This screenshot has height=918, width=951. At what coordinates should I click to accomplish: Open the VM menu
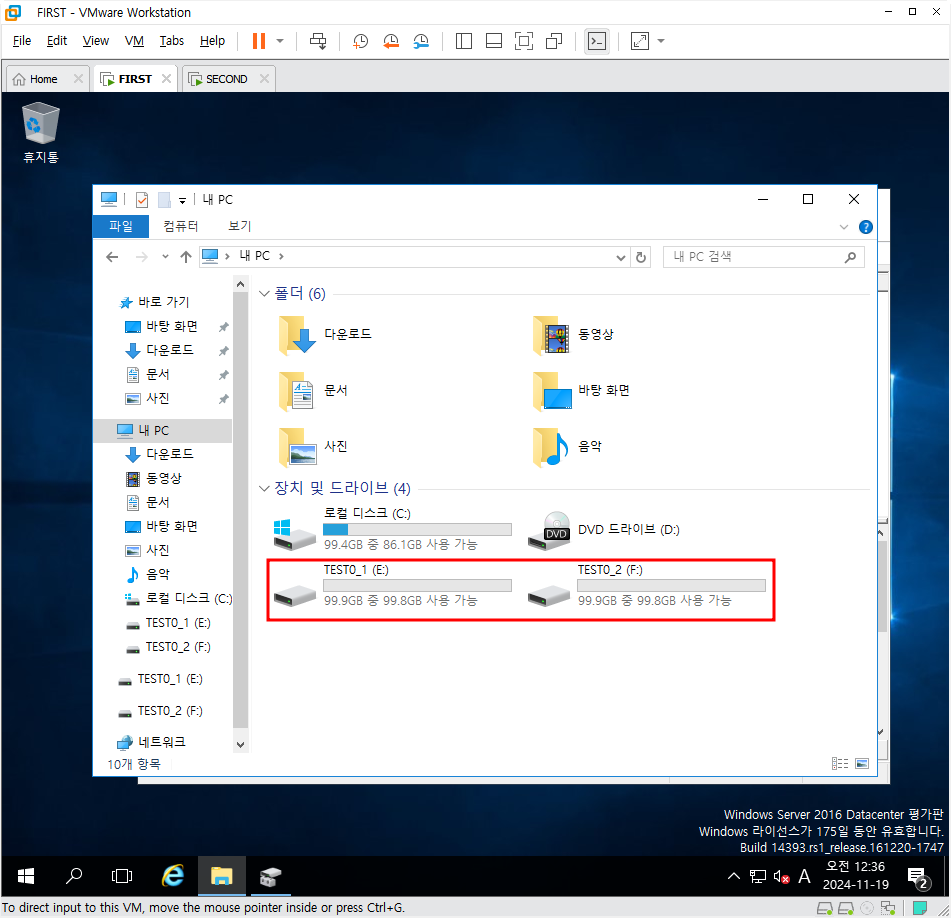click(x=134, y=41)
